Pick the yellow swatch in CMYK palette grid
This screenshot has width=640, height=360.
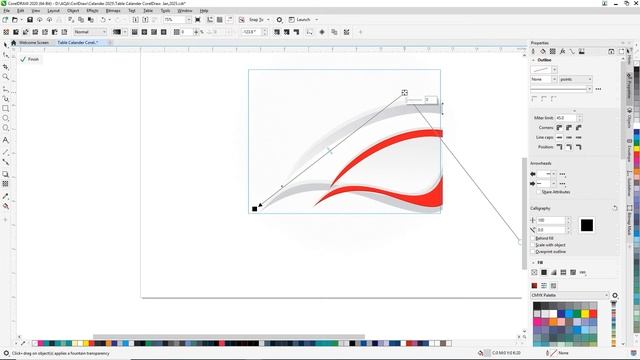(585, 313)
